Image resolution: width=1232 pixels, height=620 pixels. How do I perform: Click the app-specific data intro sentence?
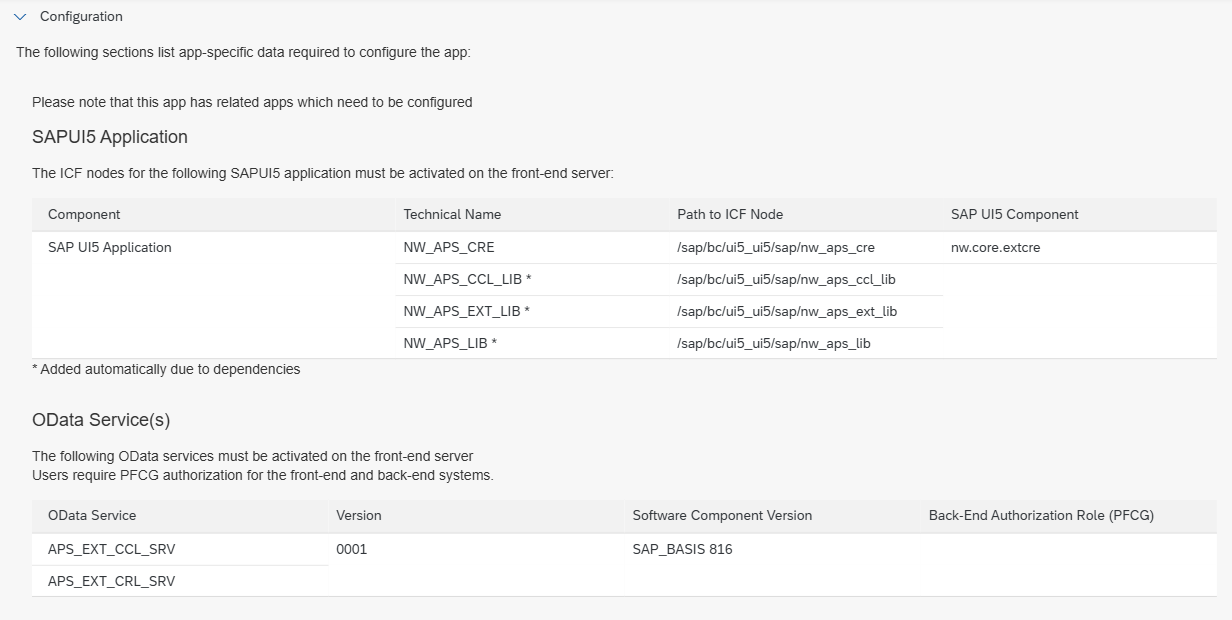click(x=243, y=52)
